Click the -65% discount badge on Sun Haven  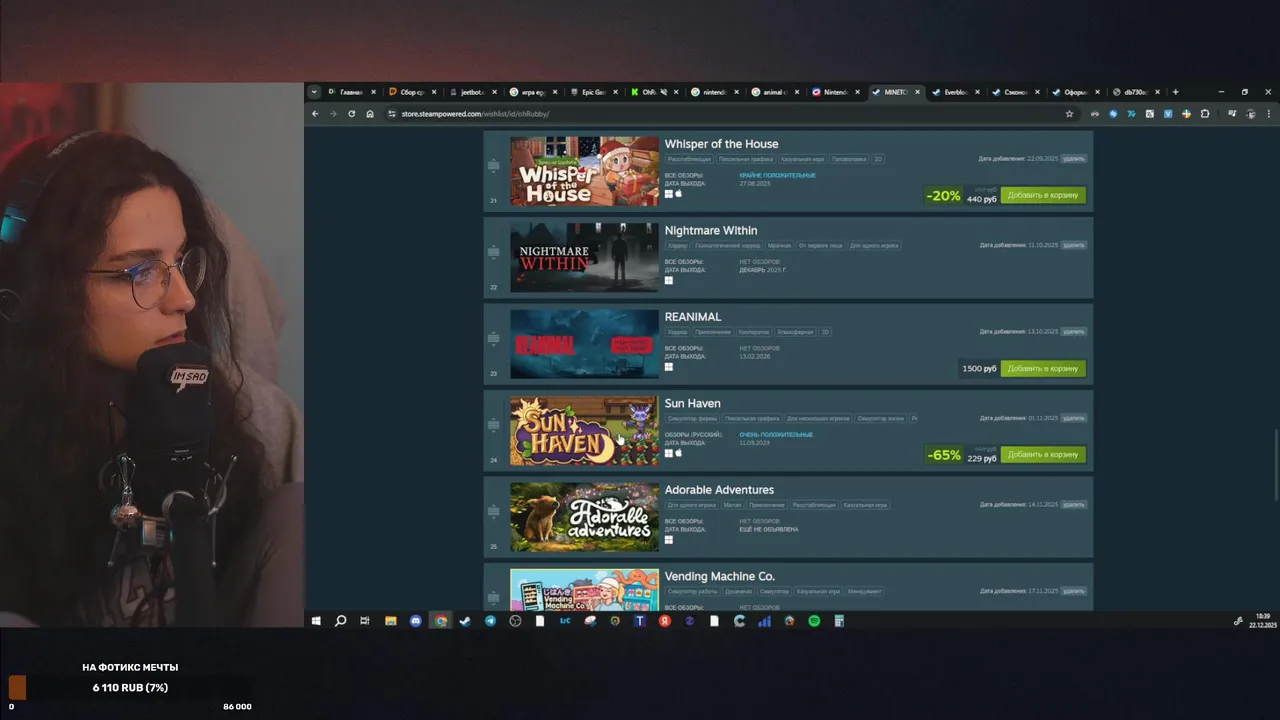[x=943, y=455]
